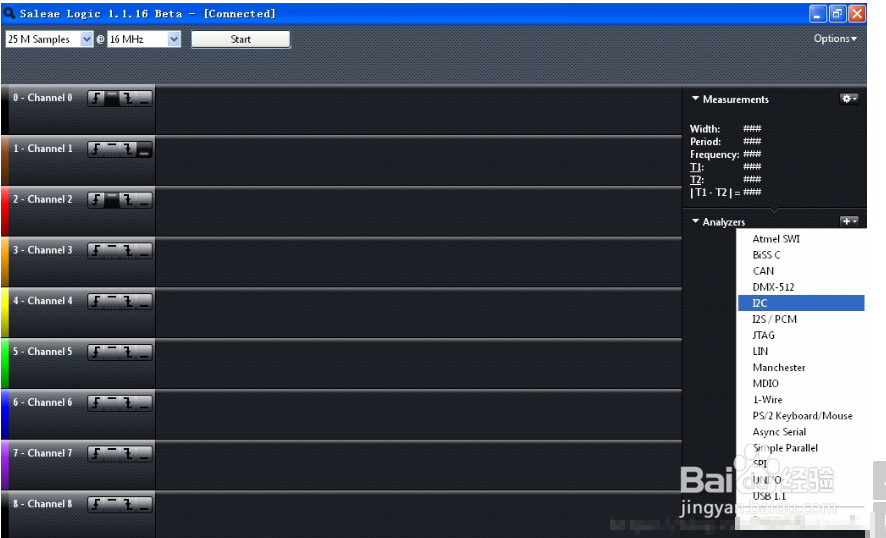Set falling edge trigger on Channel 4
Screen dimensions: 886x538
[128, 302]
